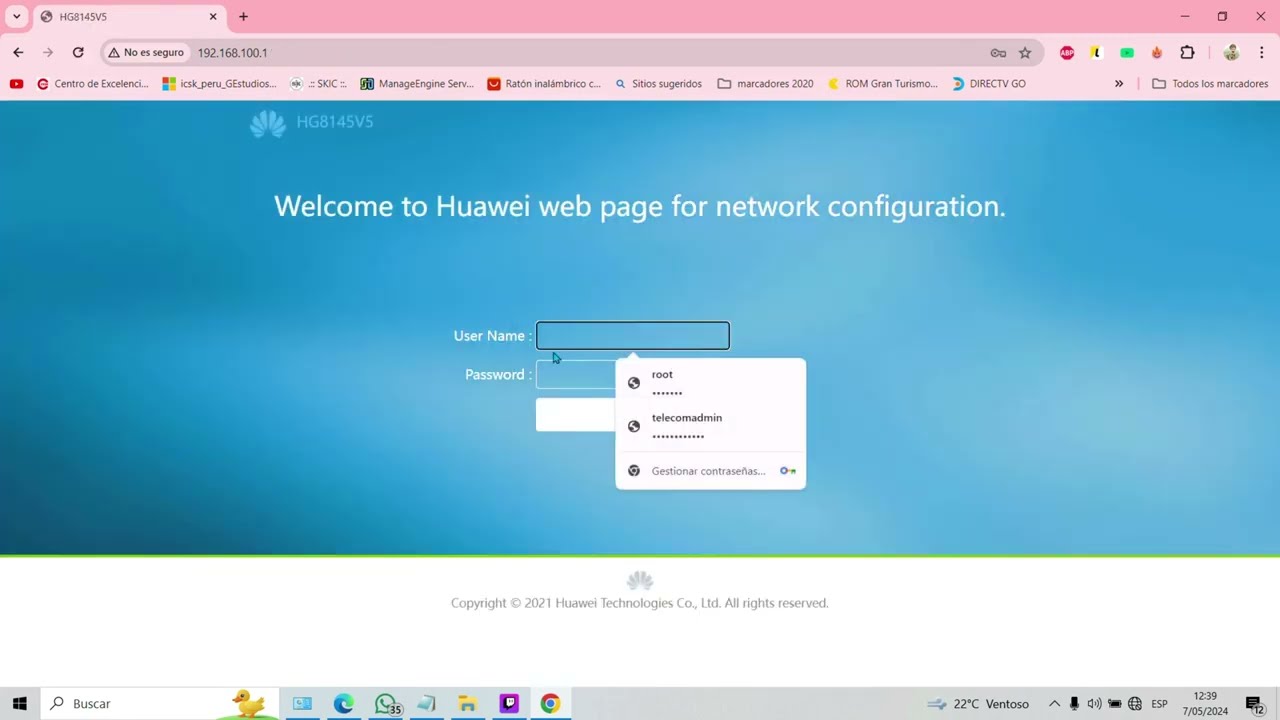Viewport: 1280px width, 720px height.
Task: Open the clock showing 12:39 7/05/2024
Action: tap(1205, 704)
